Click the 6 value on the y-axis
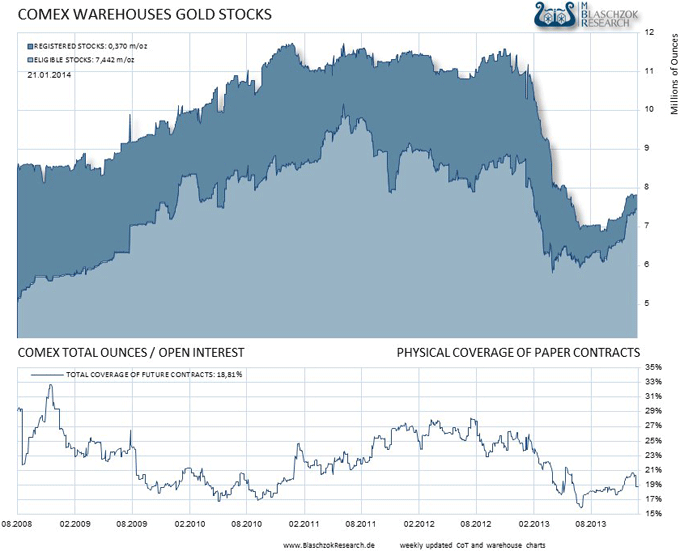Viewport: 680px width, 551px height. [x=647, y=264]
